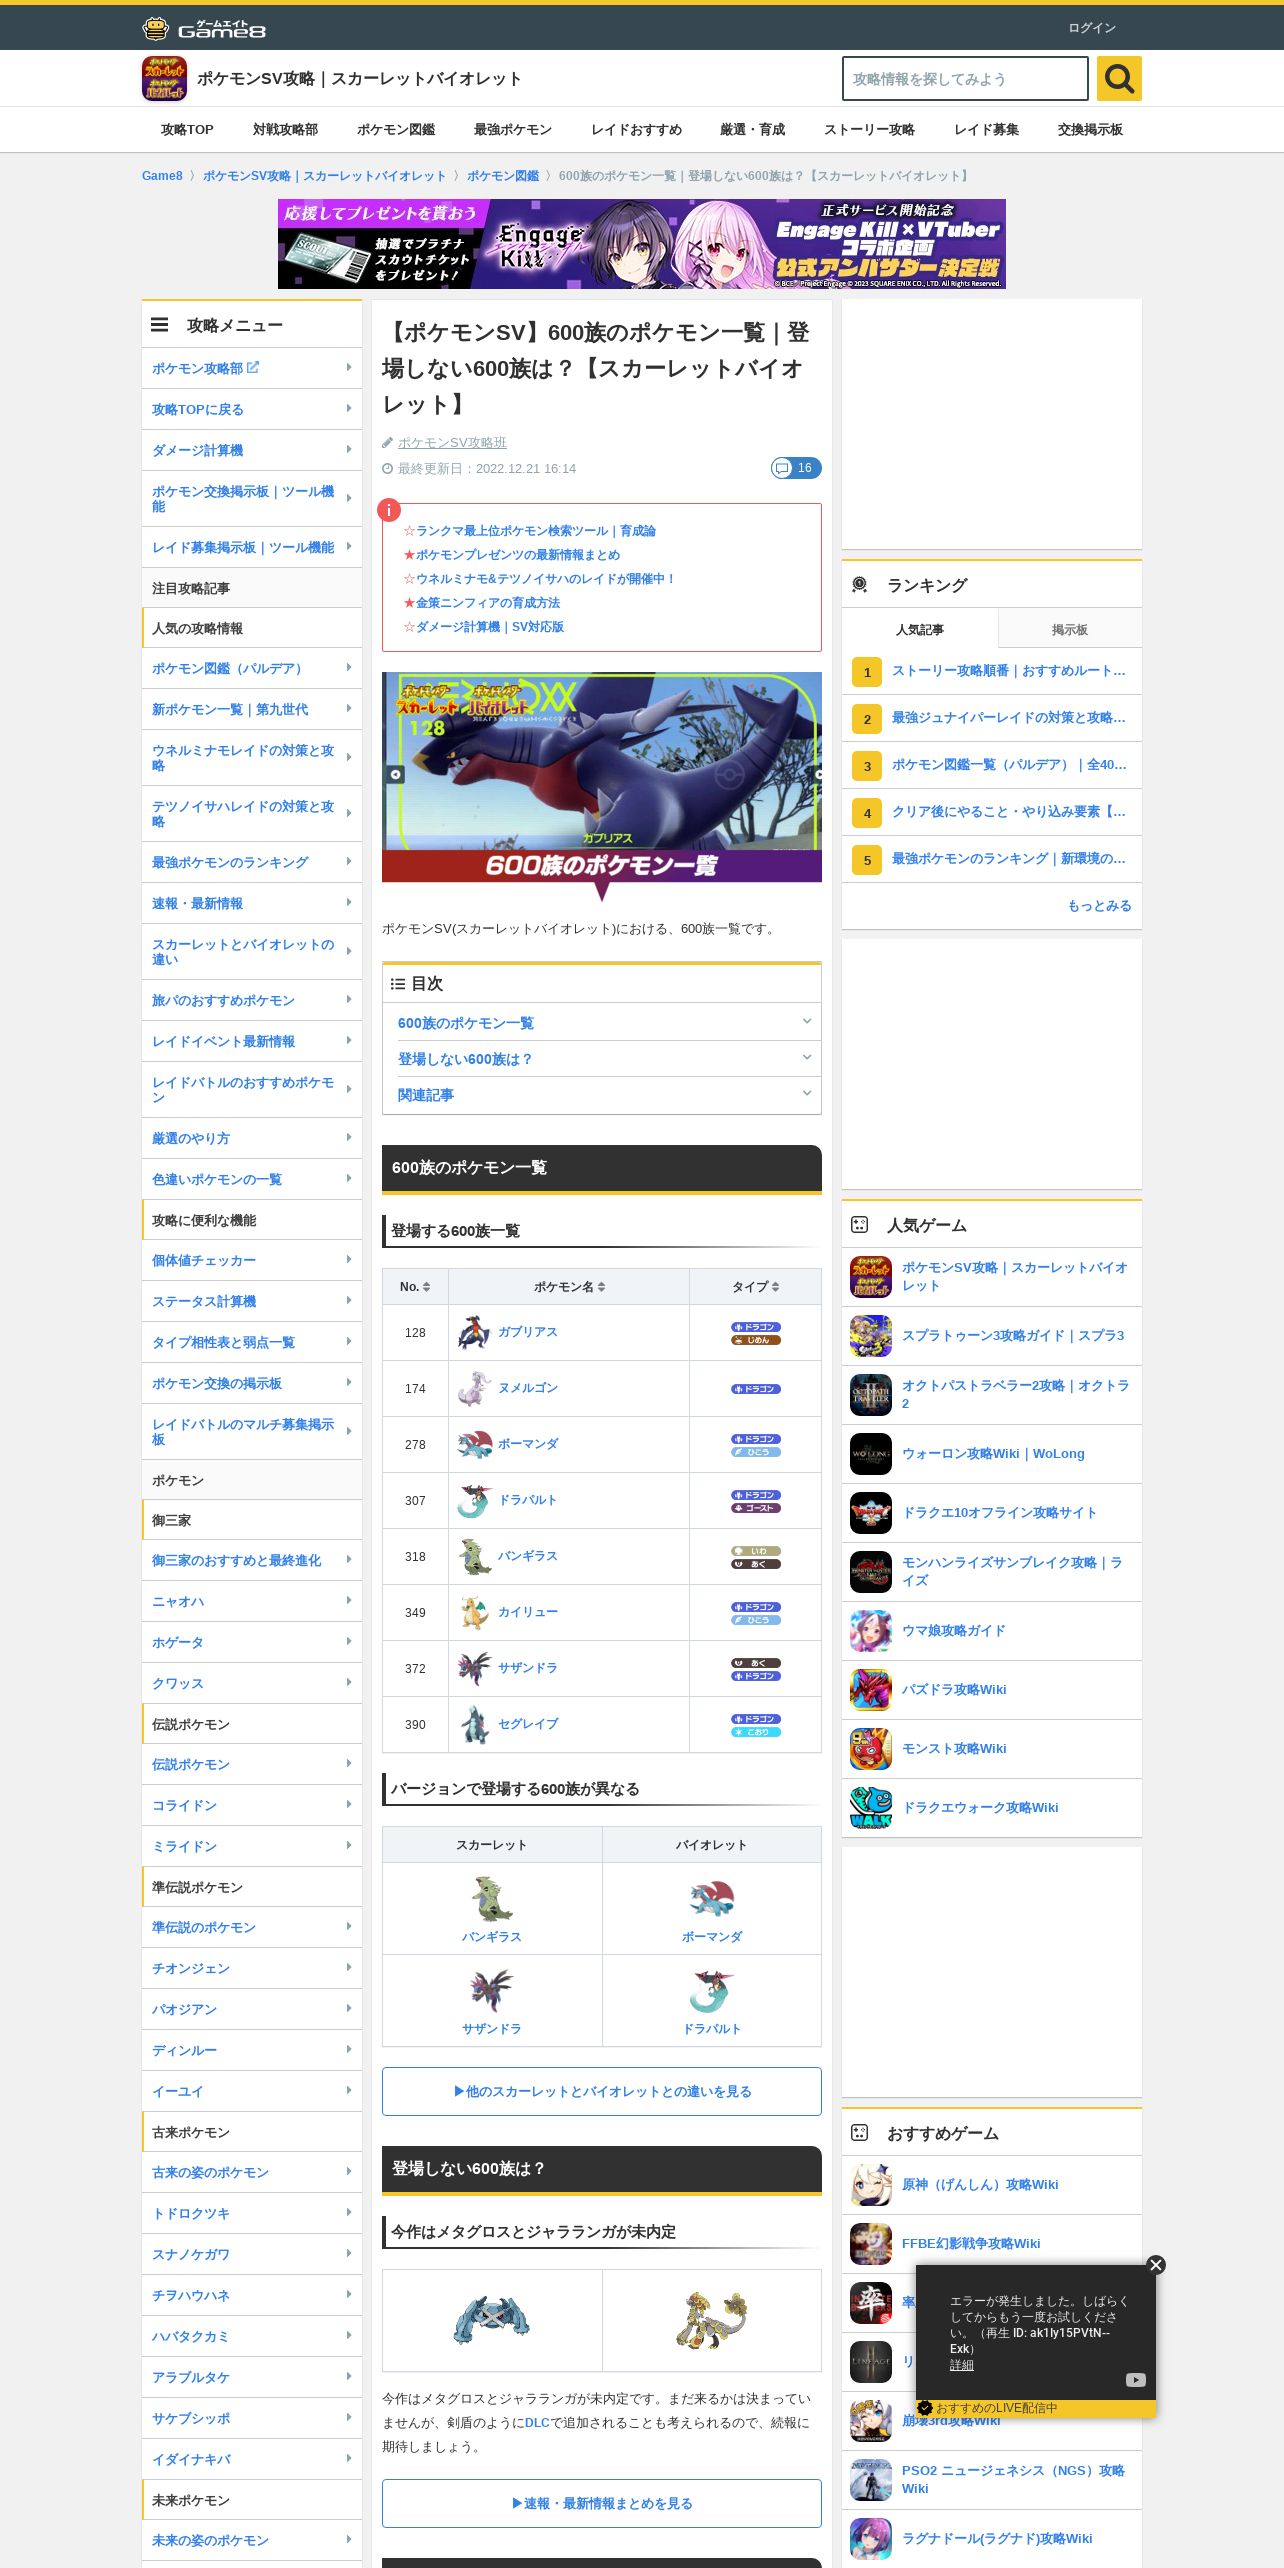This screenshot has width=1284, height=2568.
Task: Click the 原神 game icon
Action: 871,2185
